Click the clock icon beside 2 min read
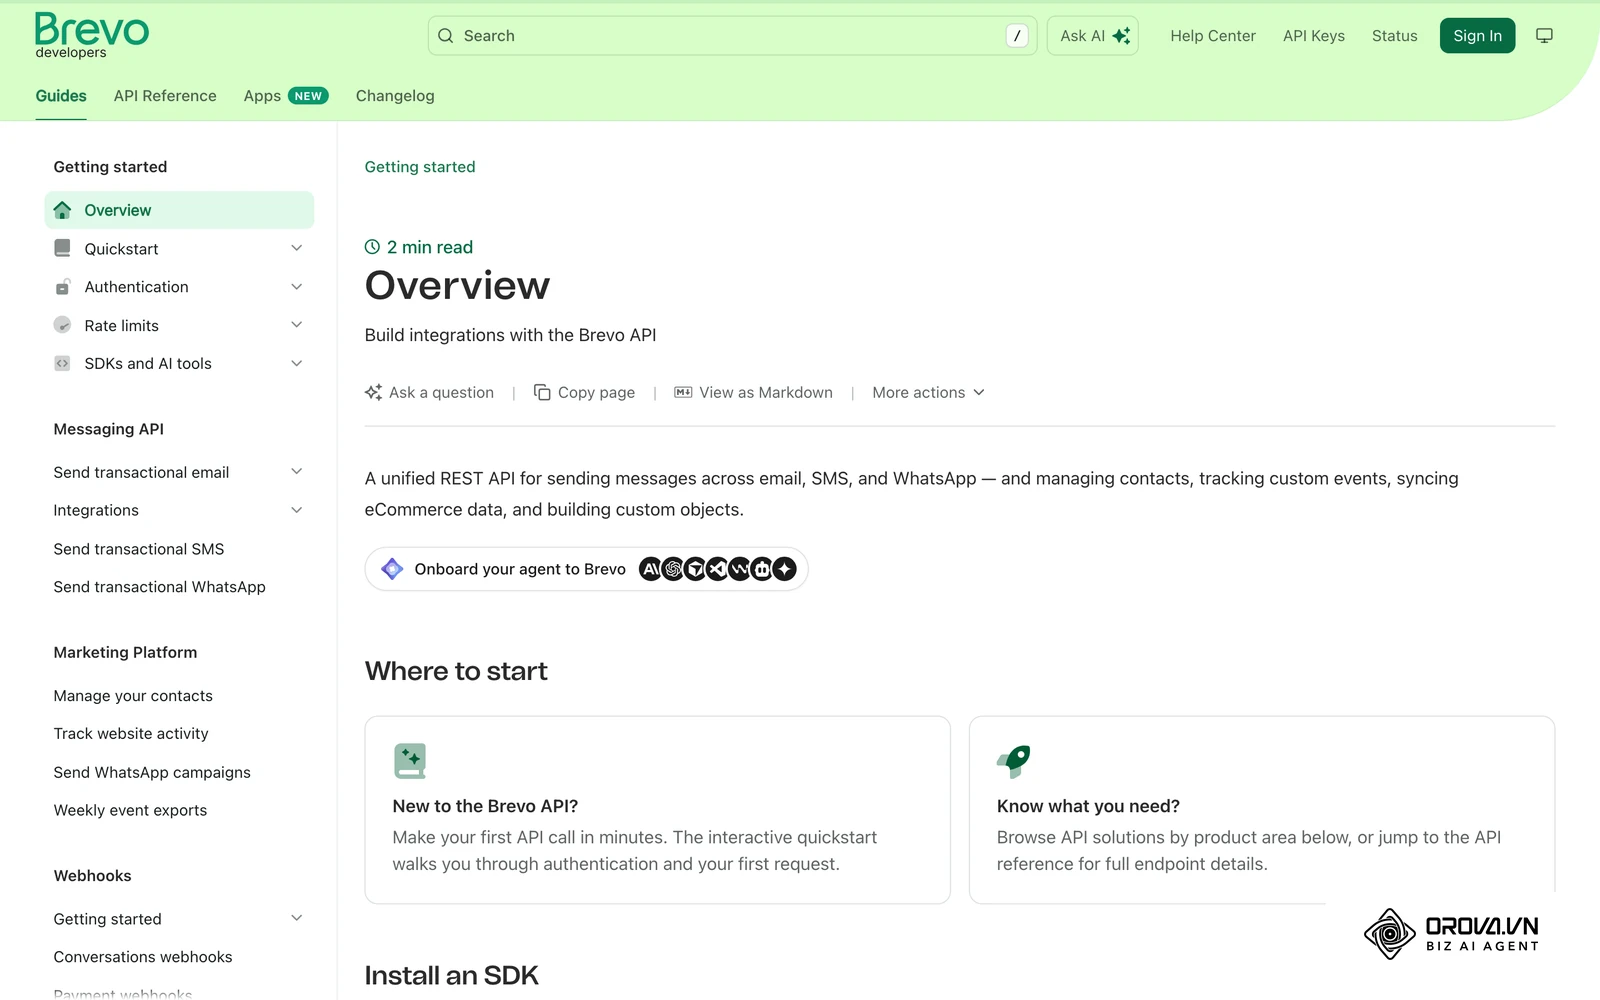Screen dimensions: 1600x1000 click(x=372, y=247)
